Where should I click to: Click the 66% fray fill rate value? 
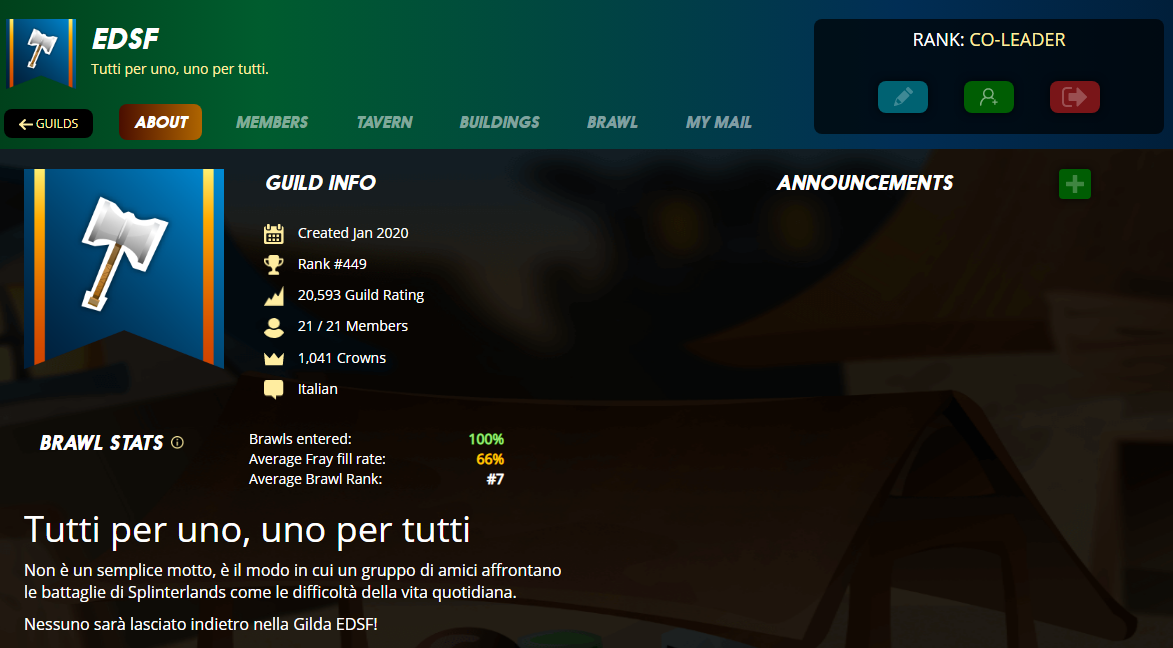[x=490, y=459]
